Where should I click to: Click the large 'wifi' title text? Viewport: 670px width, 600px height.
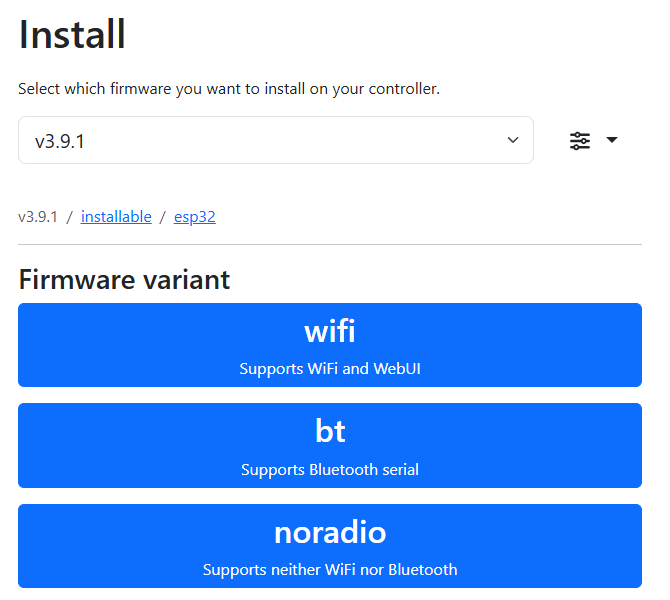tap(330, 331)
